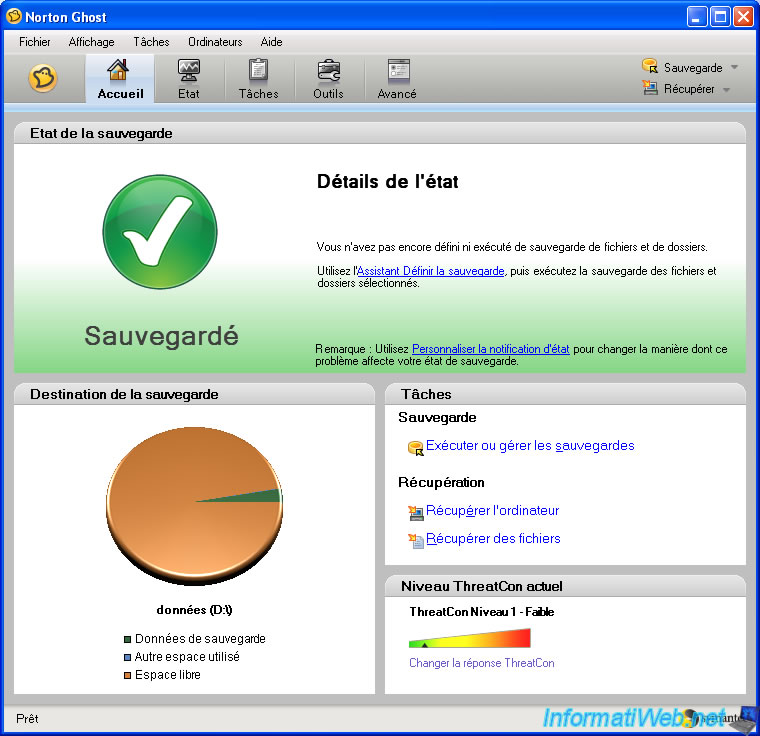
Task: Click the icon beside Exécuter ou gérer les sauvegardes
Action: (415, 448)
